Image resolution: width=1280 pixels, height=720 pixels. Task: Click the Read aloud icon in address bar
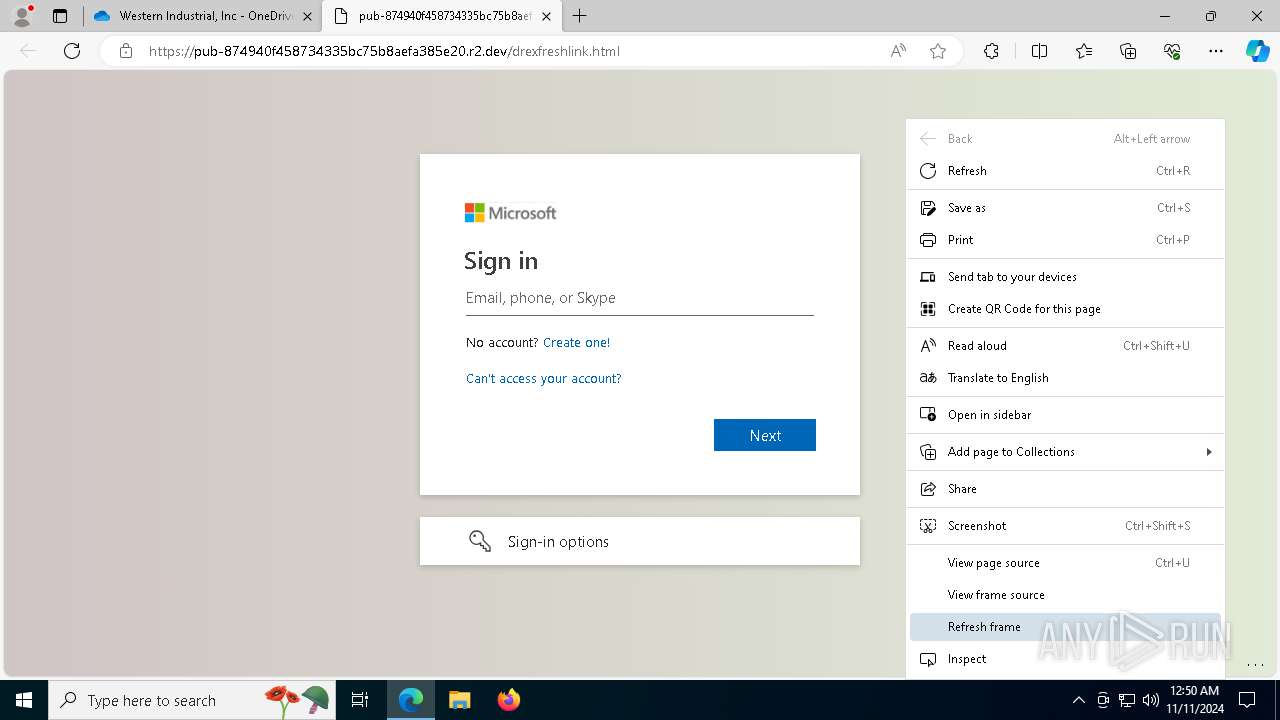(x=898, y=51)
